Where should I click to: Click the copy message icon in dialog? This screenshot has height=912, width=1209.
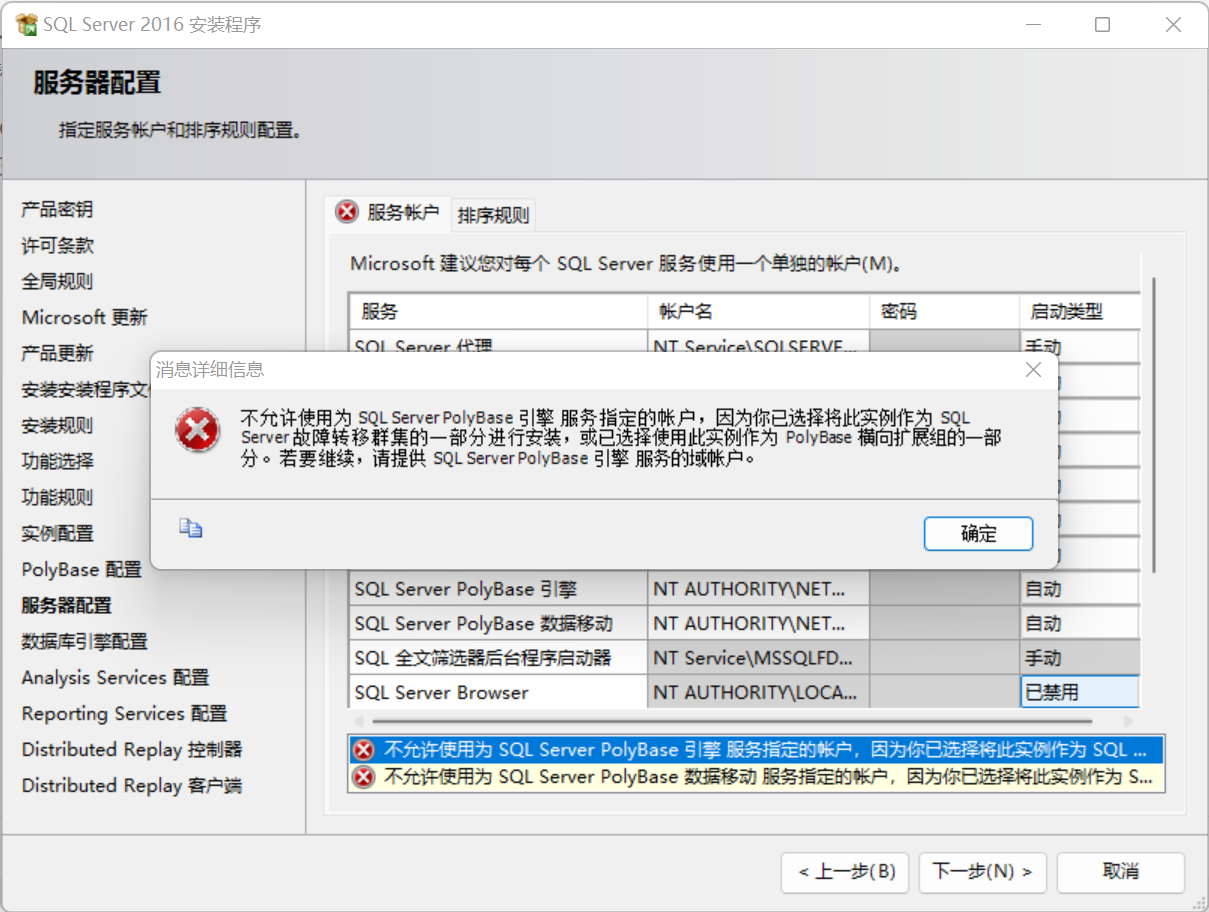point(191,529)
